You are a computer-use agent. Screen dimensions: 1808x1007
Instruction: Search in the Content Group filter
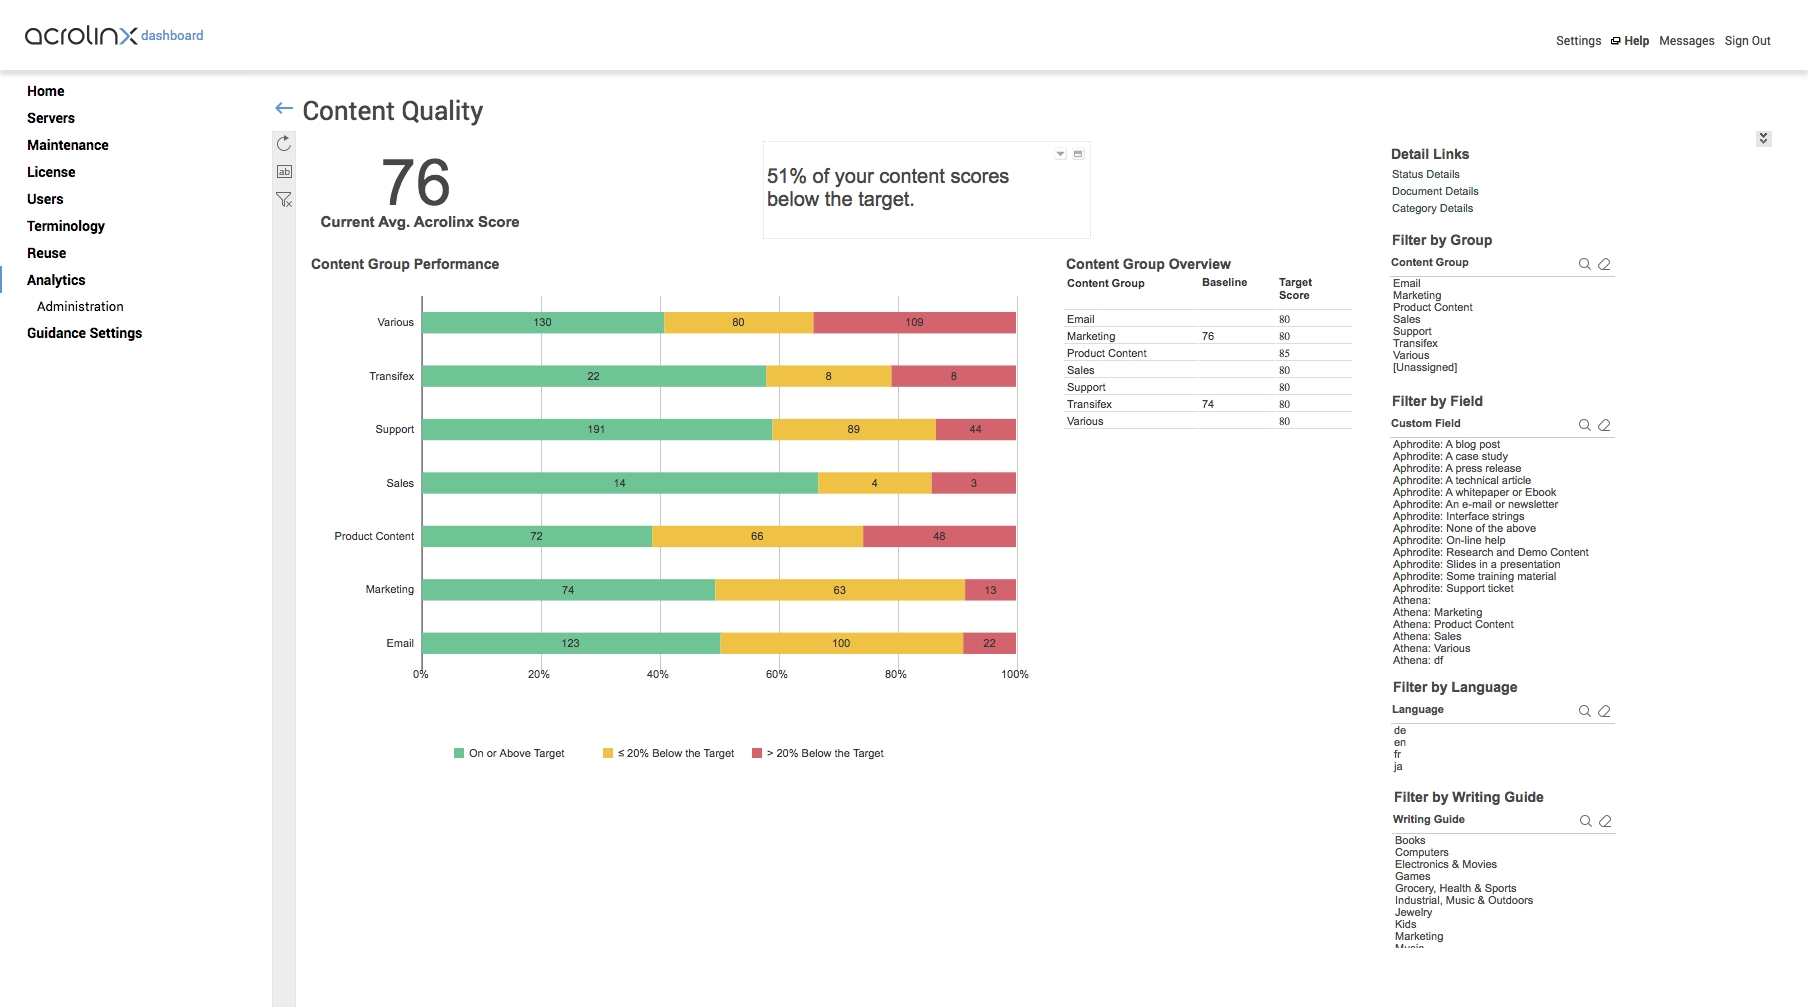(1584, 264)
